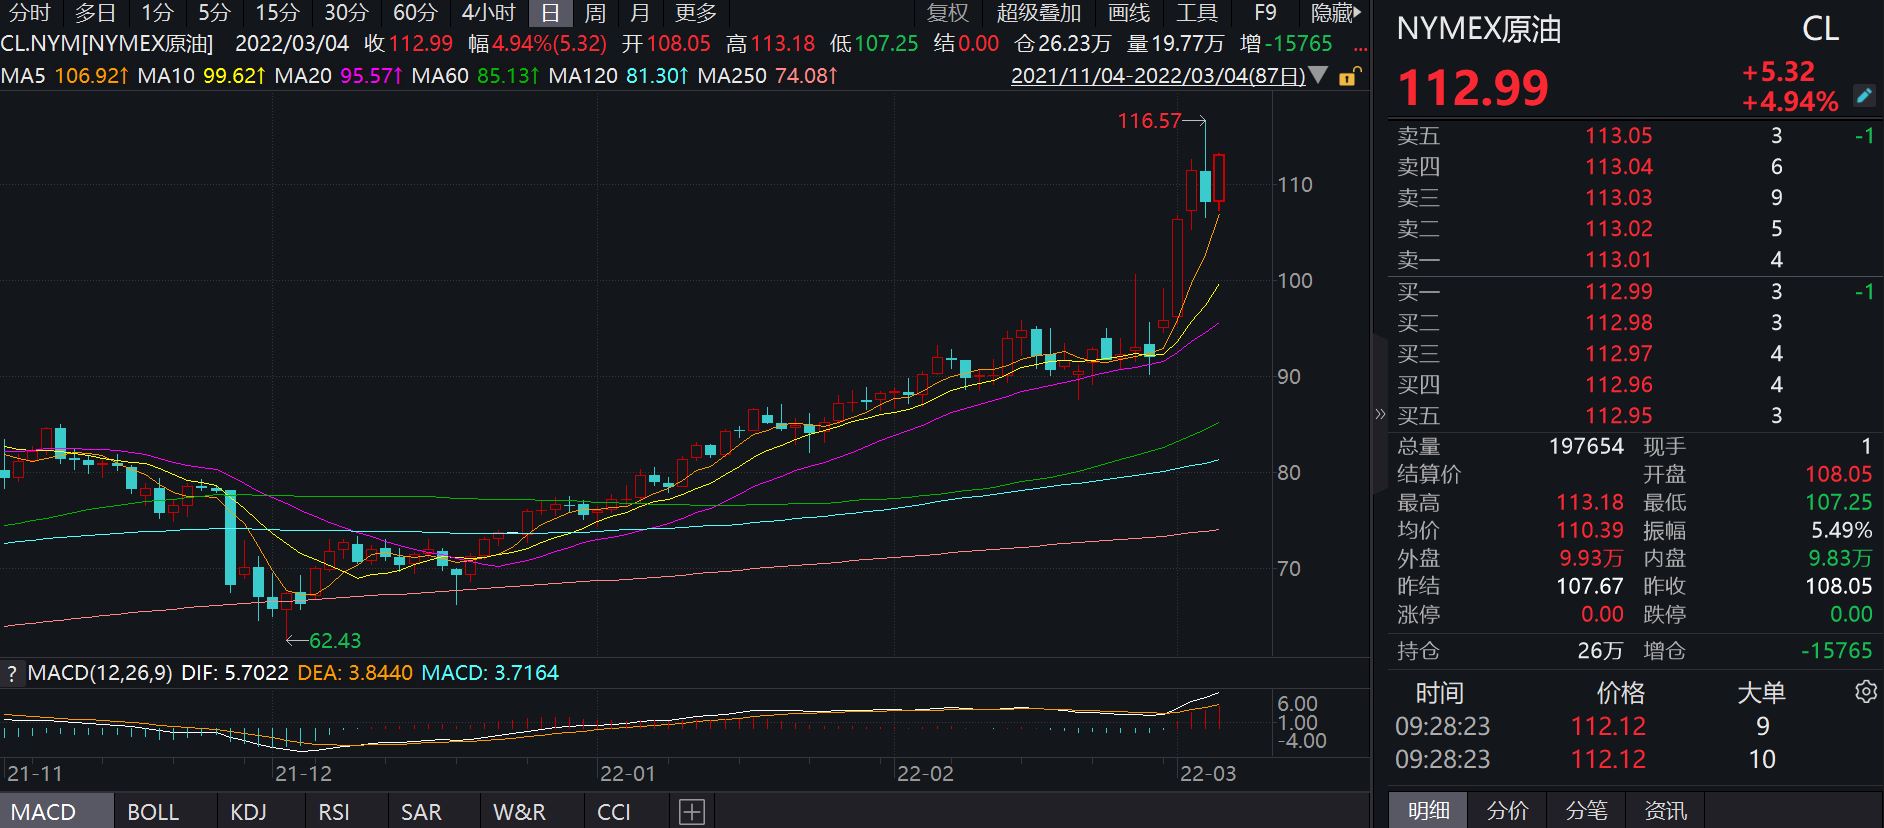Toggle 复权 price adjustment
The height and width of the screenshot is (828, 1884).
pos(947,13)
